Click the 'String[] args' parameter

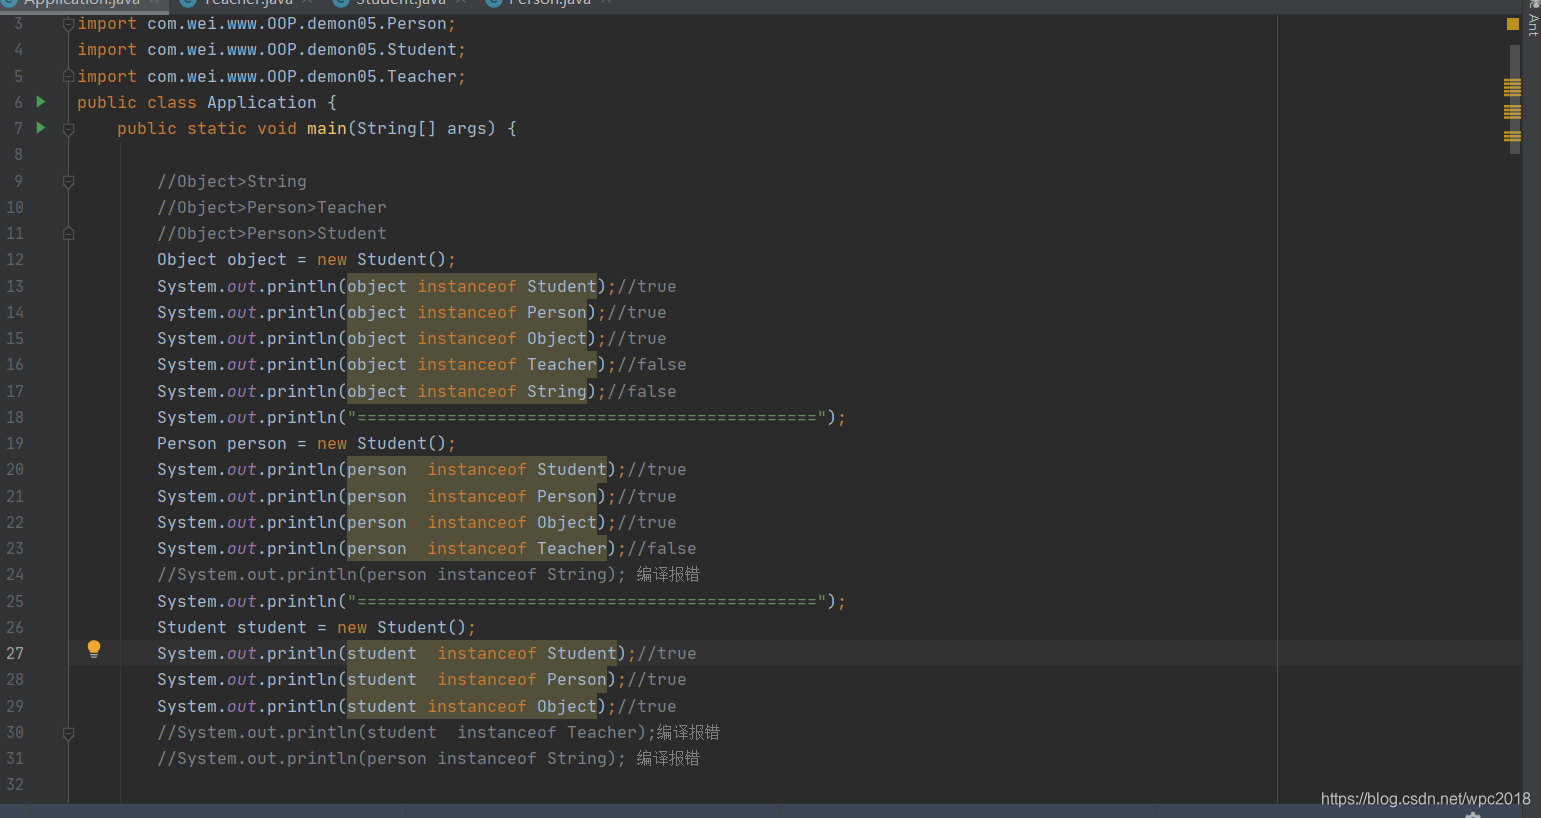[x=422, y=128]
